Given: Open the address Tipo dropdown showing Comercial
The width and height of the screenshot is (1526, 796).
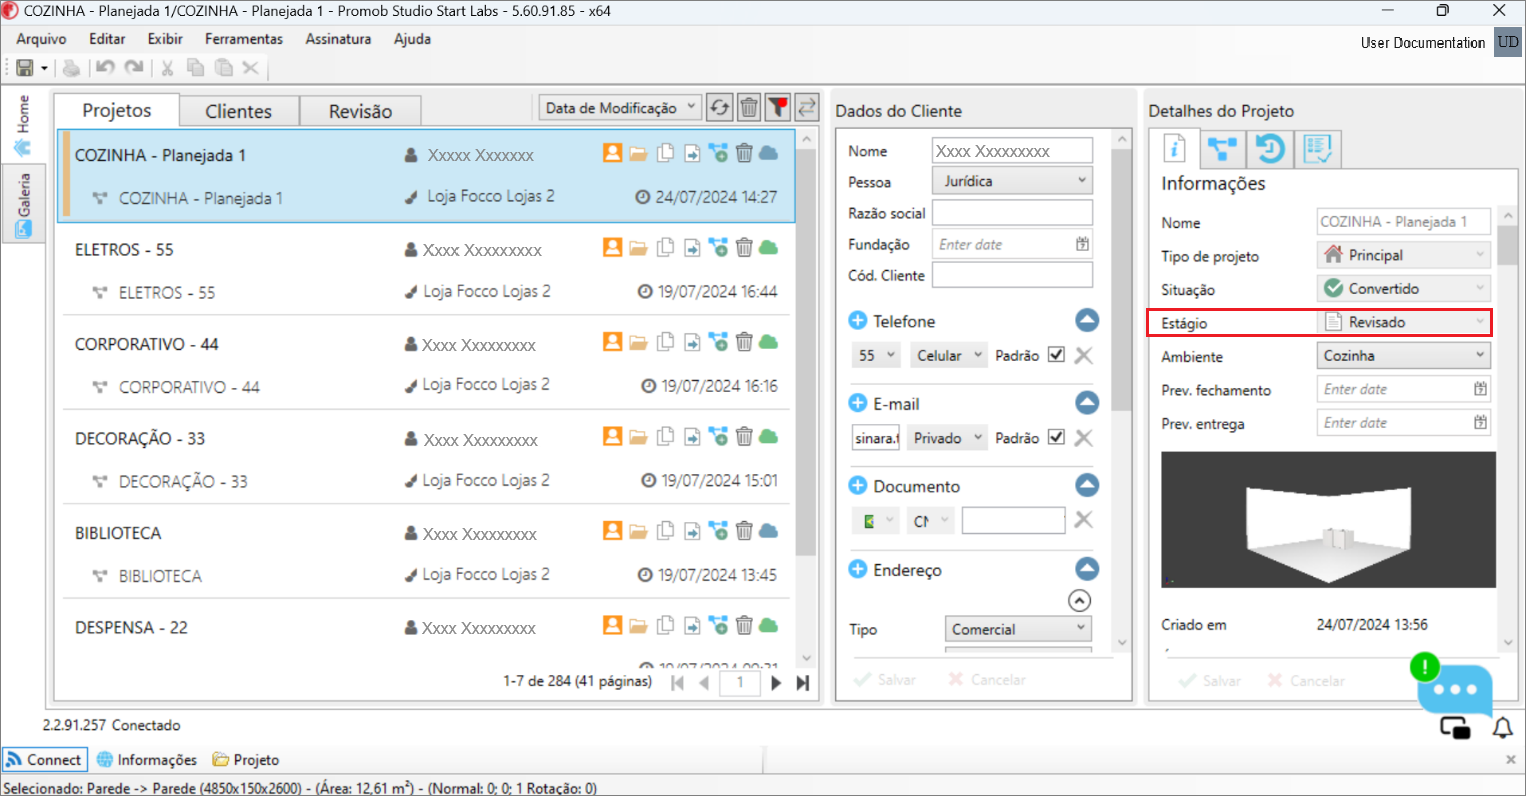Looking at the screenshot, I should click(1018, 629).
